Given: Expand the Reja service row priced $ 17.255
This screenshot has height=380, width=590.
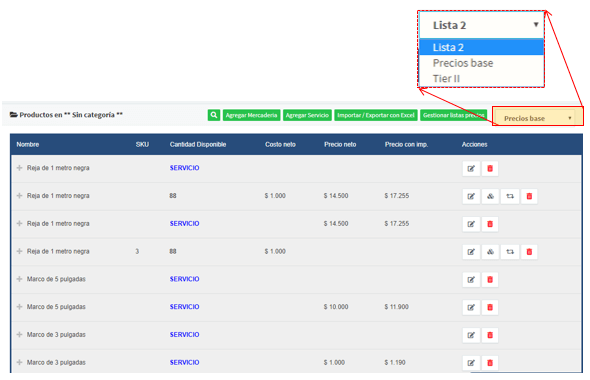Looking at the screenshot, I should pyautogui.click(x=20, y=223).
